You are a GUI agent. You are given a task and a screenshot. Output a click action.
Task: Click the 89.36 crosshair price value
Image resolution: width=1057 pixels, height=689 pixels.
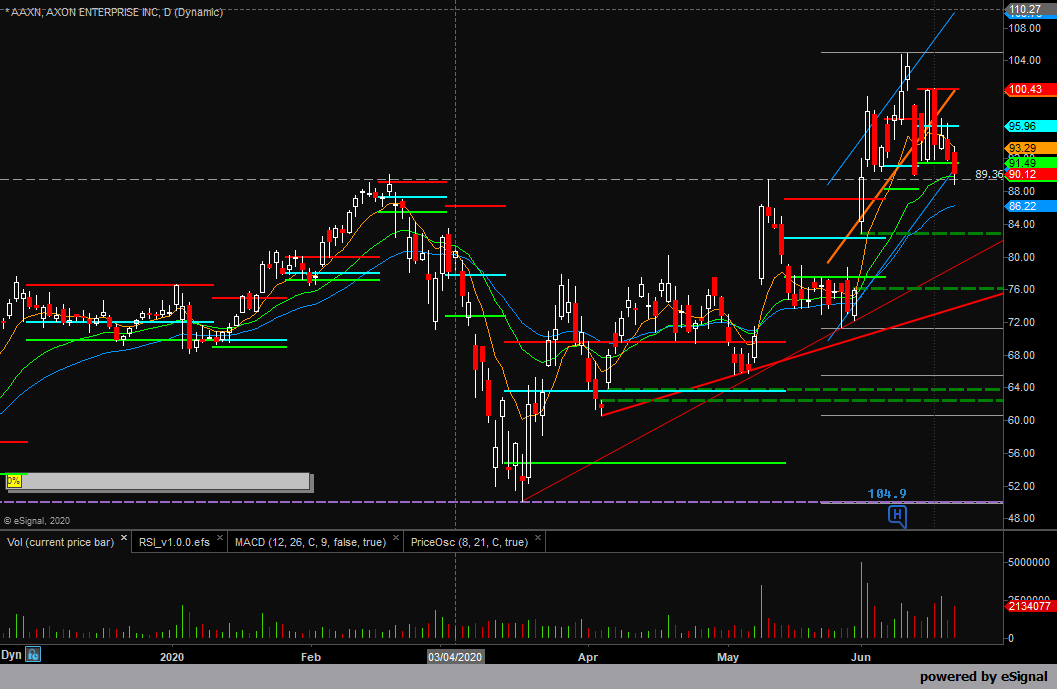(x=989, y=175)
